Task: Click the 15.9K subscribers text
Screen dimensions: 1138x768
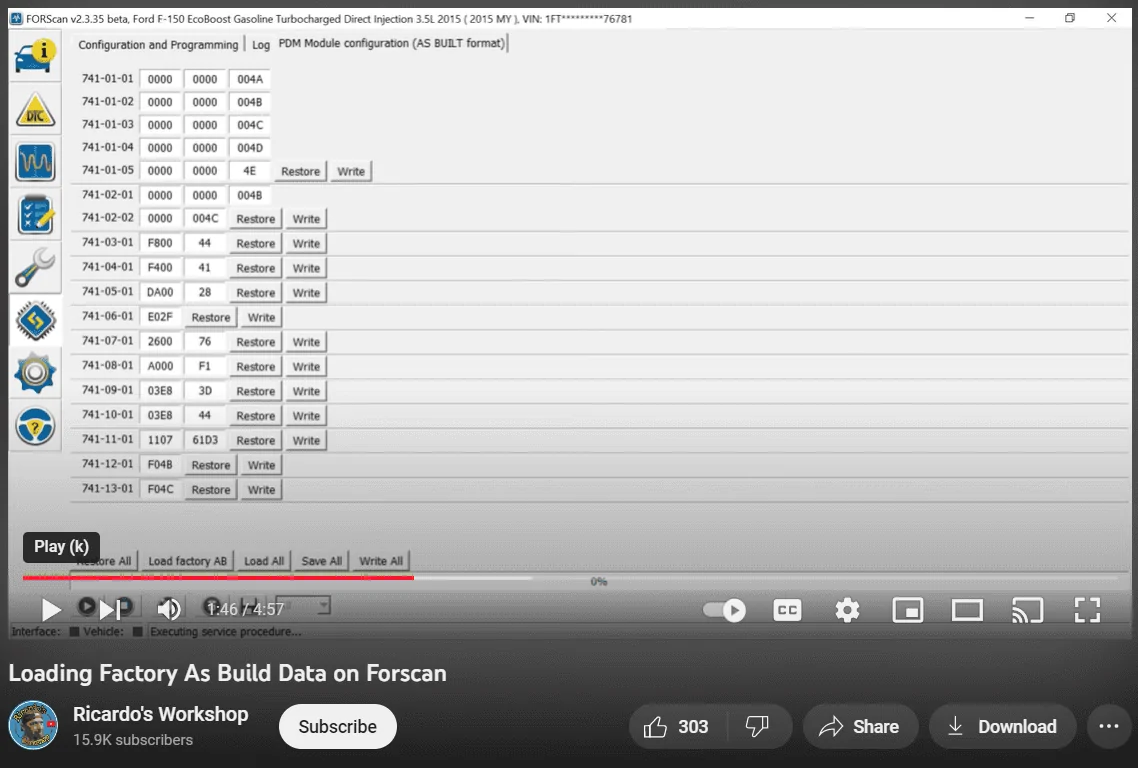Action: pyautogui.click(x=133, y=740)
